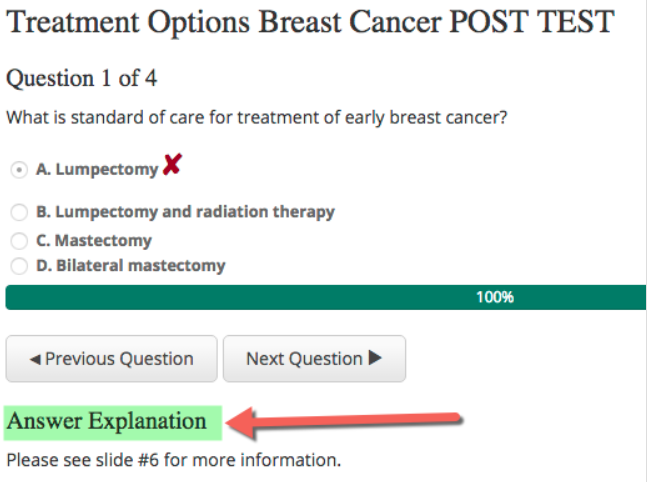The width and height of the screenshot is (653, 482).
Task: Advance using the Next Question button
Action: coord(314,359)
